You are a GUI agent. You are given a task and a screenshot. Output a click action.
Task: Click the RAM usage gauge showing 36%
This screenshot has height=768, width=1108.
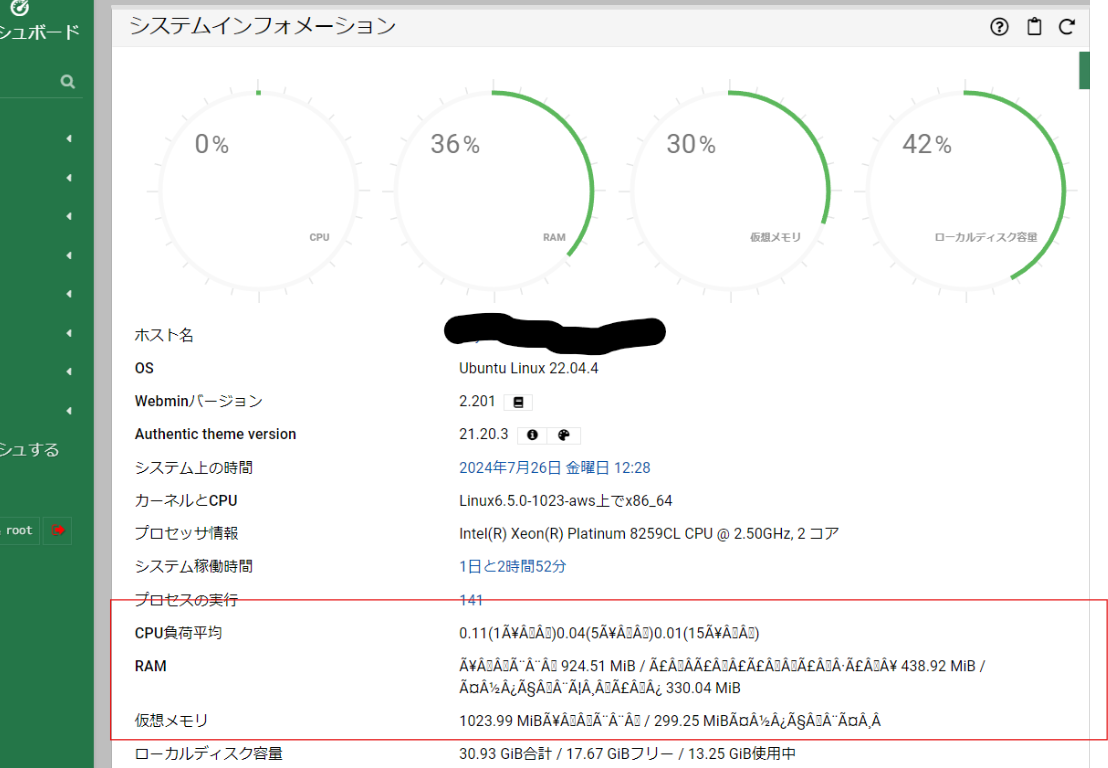tap(493, 190)
